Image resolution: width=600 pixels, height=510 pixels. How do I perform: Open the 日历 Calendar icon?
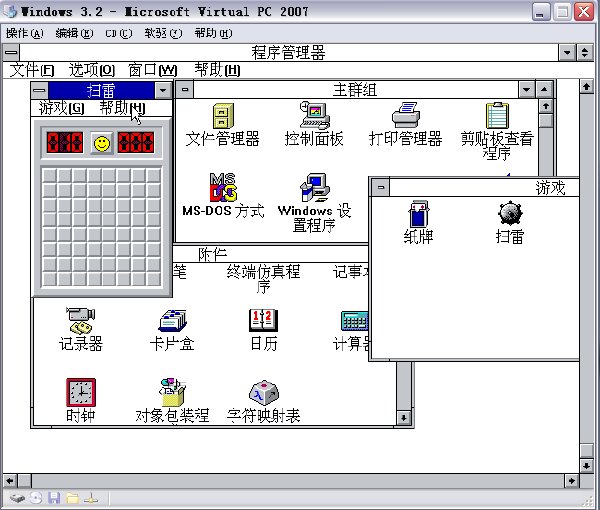[x=264, y=320]
